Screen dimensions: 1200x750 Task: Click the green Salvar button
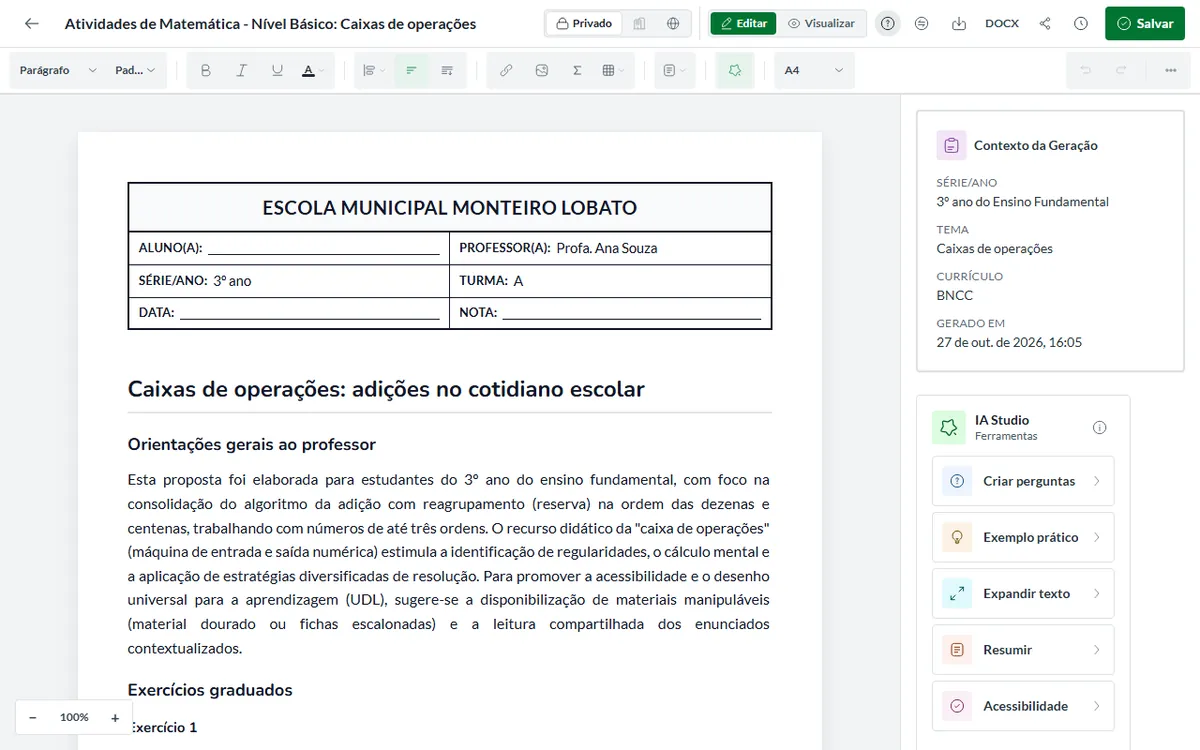(1144, 23)
